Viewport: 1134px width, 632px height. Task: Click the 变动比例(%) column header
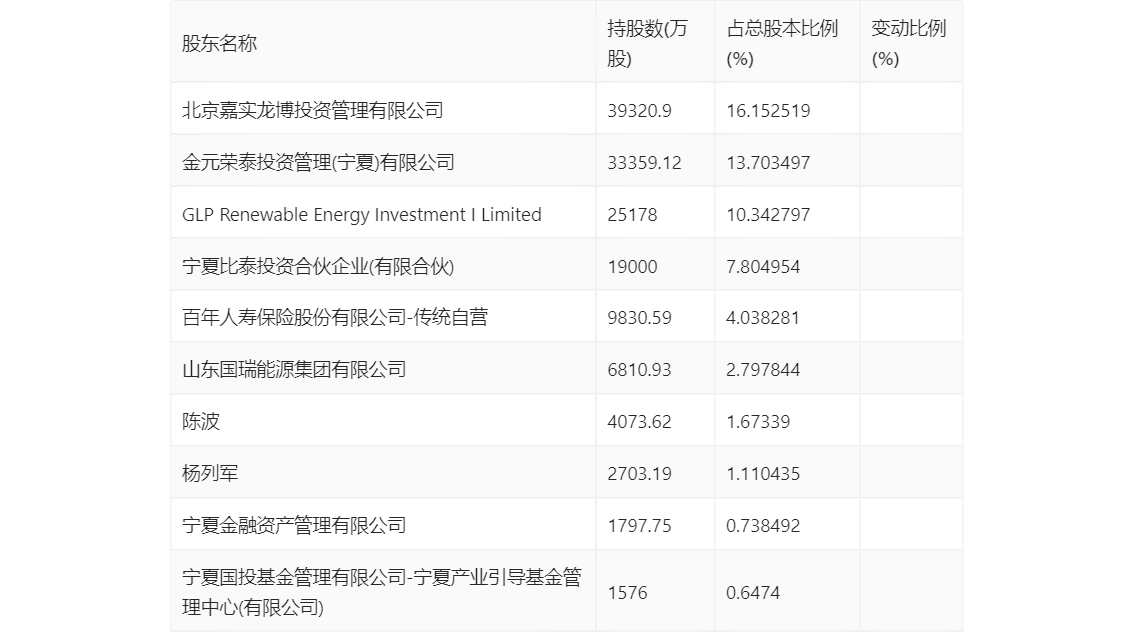(x=908, y=43)
